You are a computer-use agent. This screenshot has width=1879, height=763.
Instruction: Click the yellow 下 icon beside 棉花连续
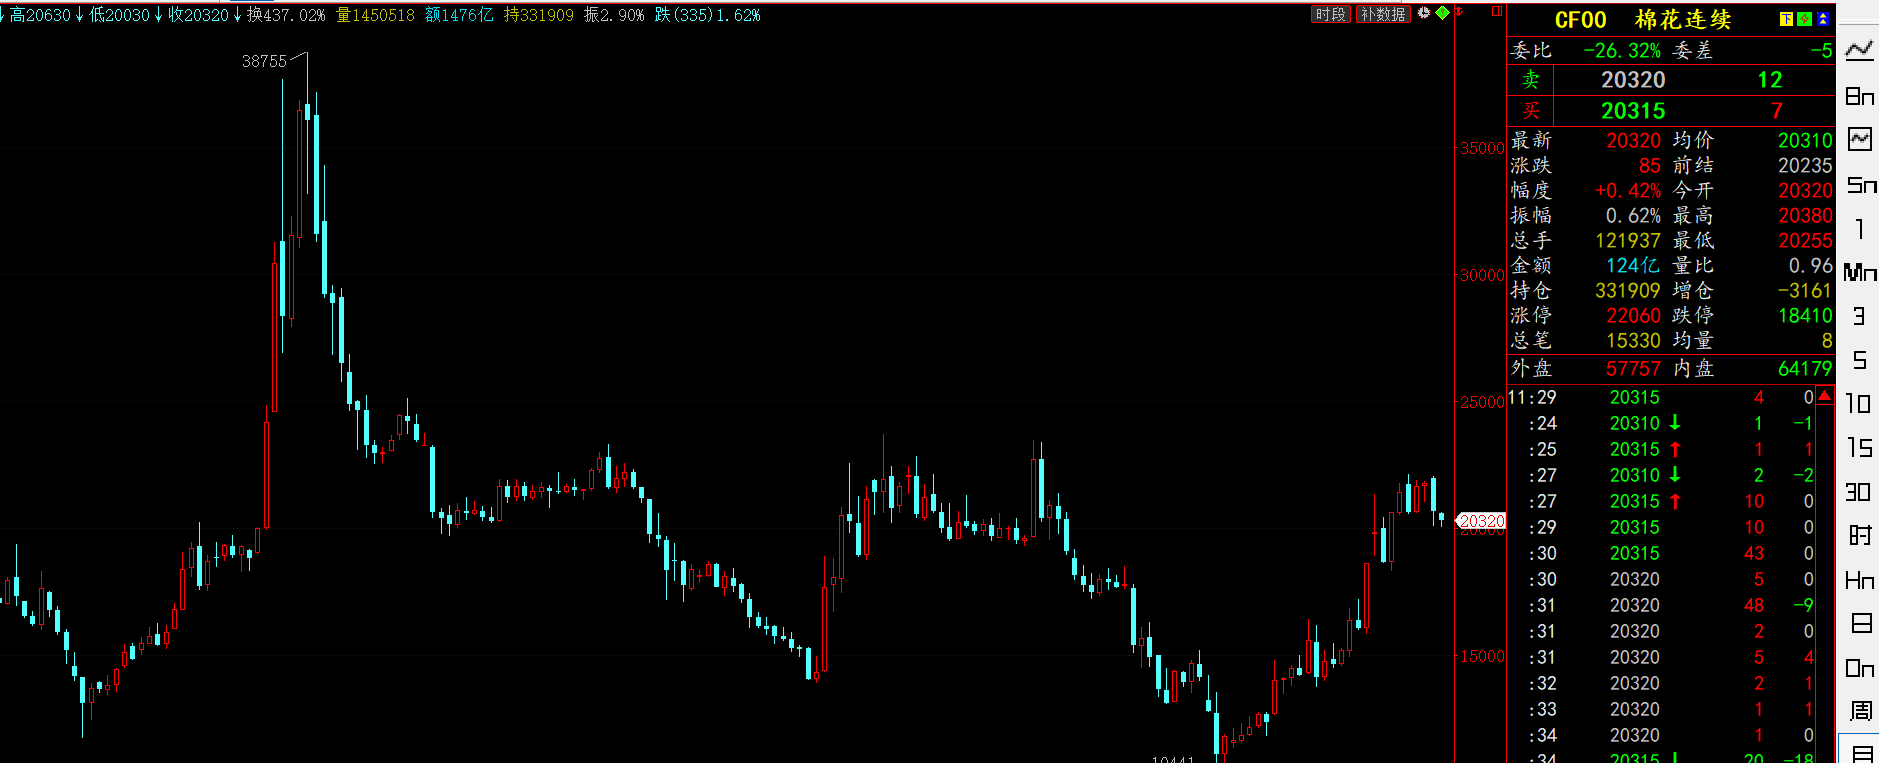(x=1786, y=19)
